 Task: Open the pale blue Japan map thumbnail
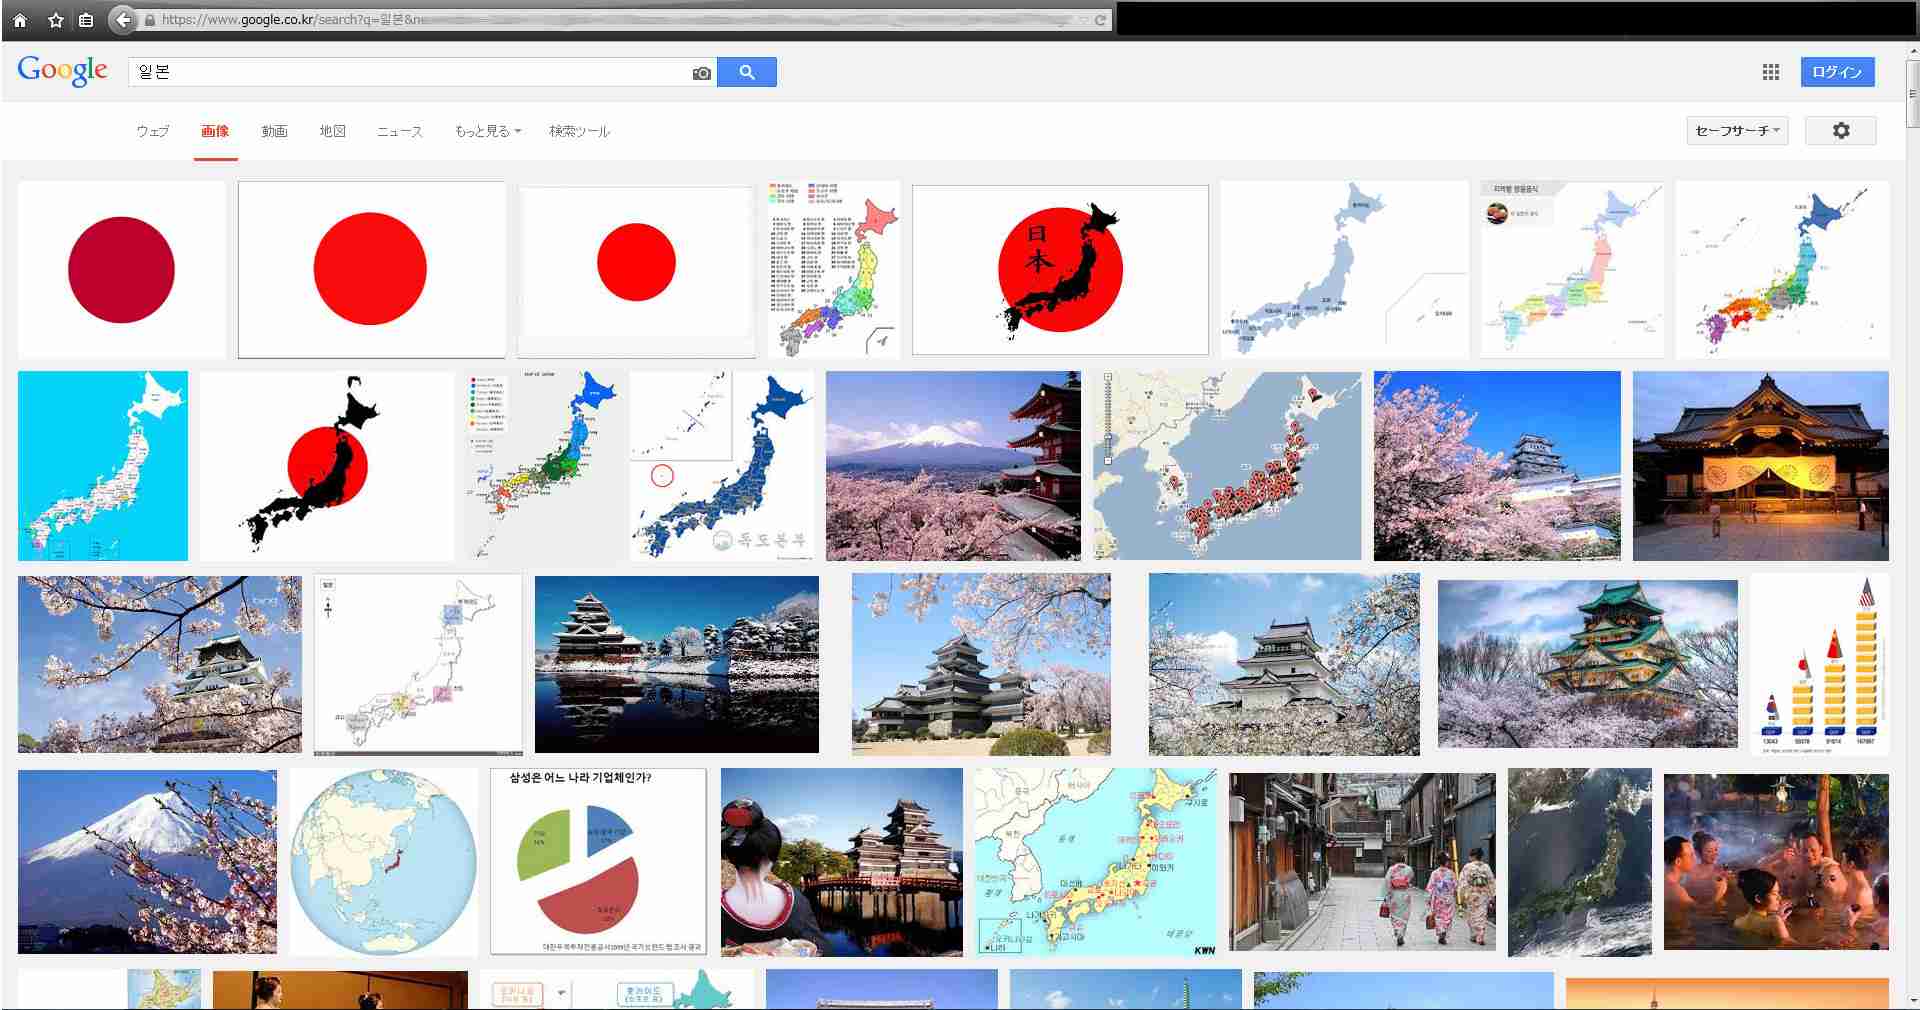tap(1344, 269)
